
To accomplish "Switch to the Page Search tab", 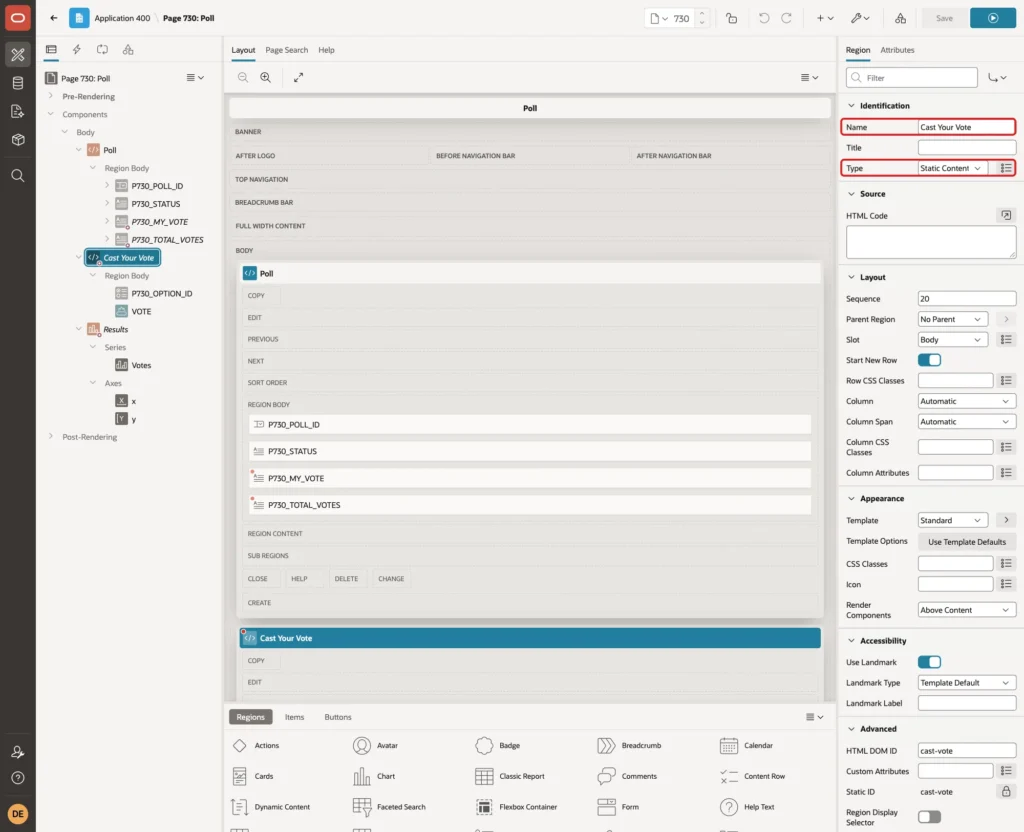I will (x=286, y=50).
